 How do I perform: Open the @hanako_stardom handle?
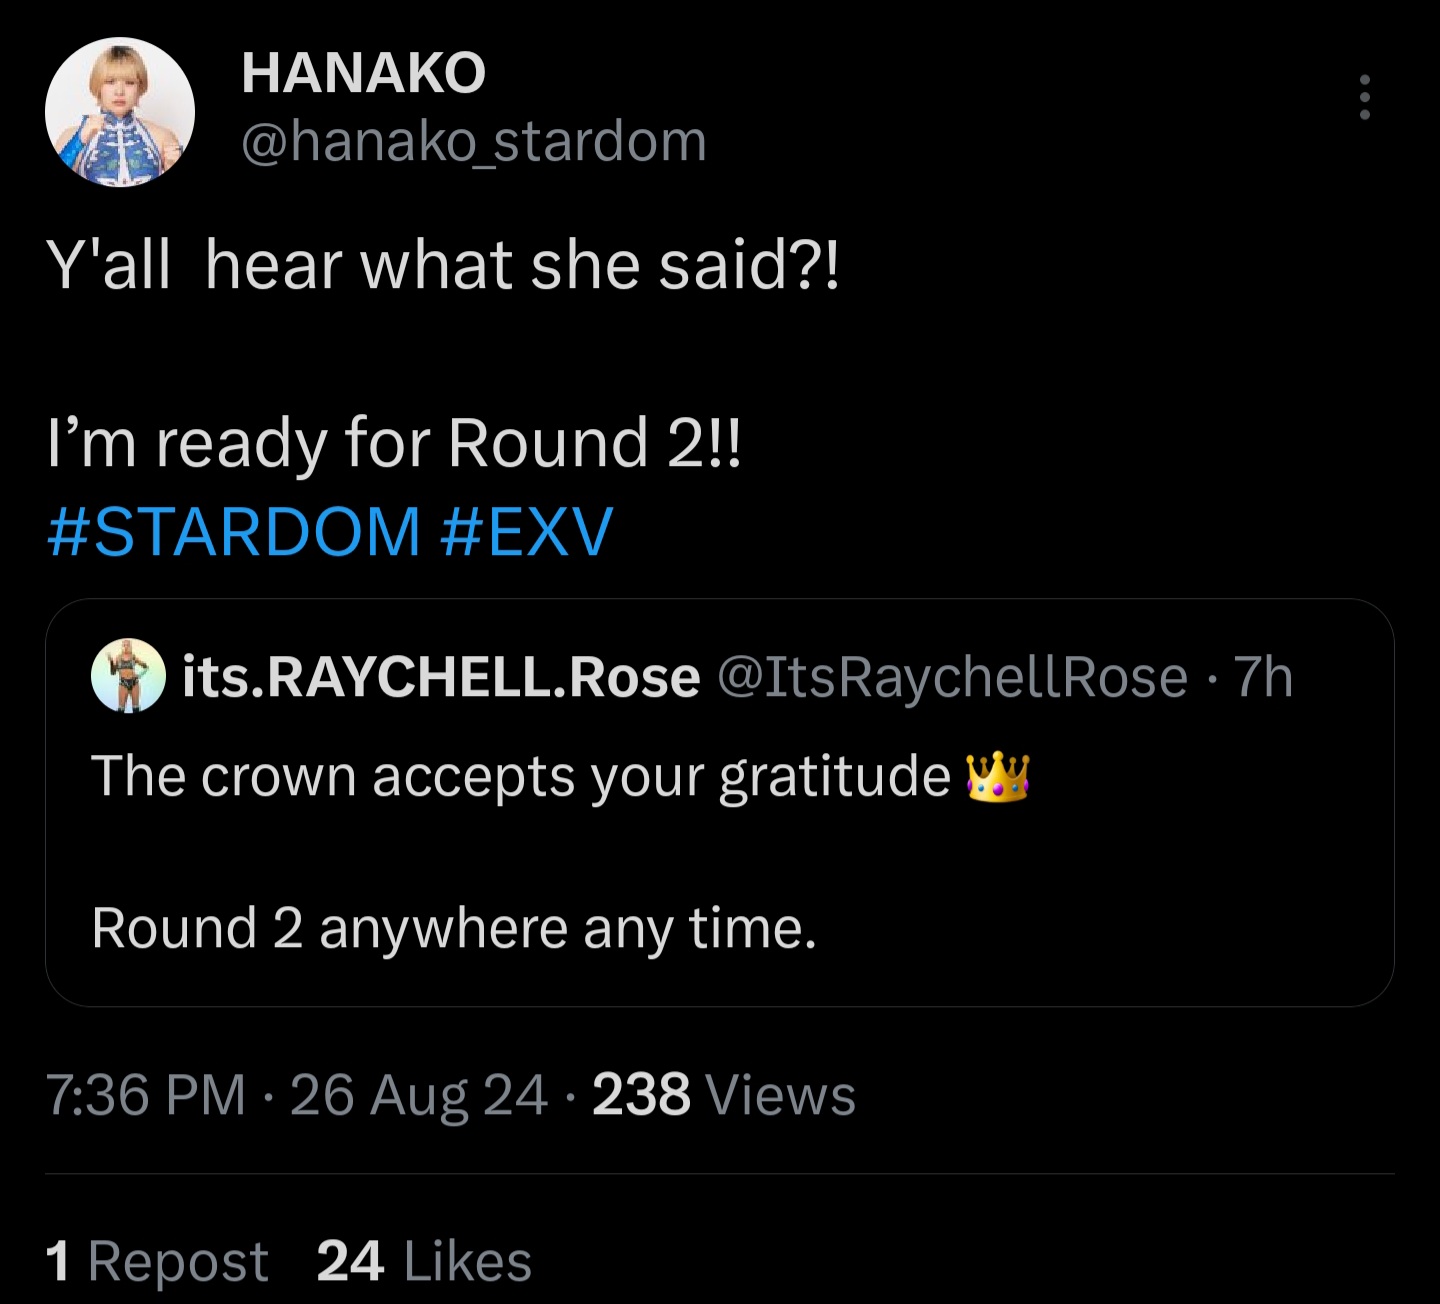pyautogui.click(x=474, y=141)
